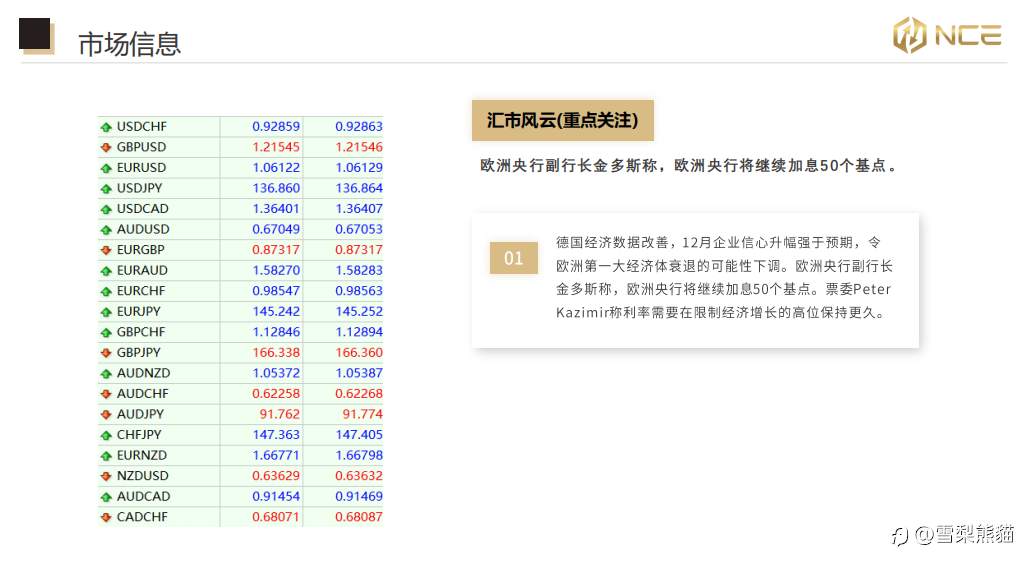This screenshot has width=1025, height=572.
Task: Click the bid price 1.06122
Action: [276, 167]
